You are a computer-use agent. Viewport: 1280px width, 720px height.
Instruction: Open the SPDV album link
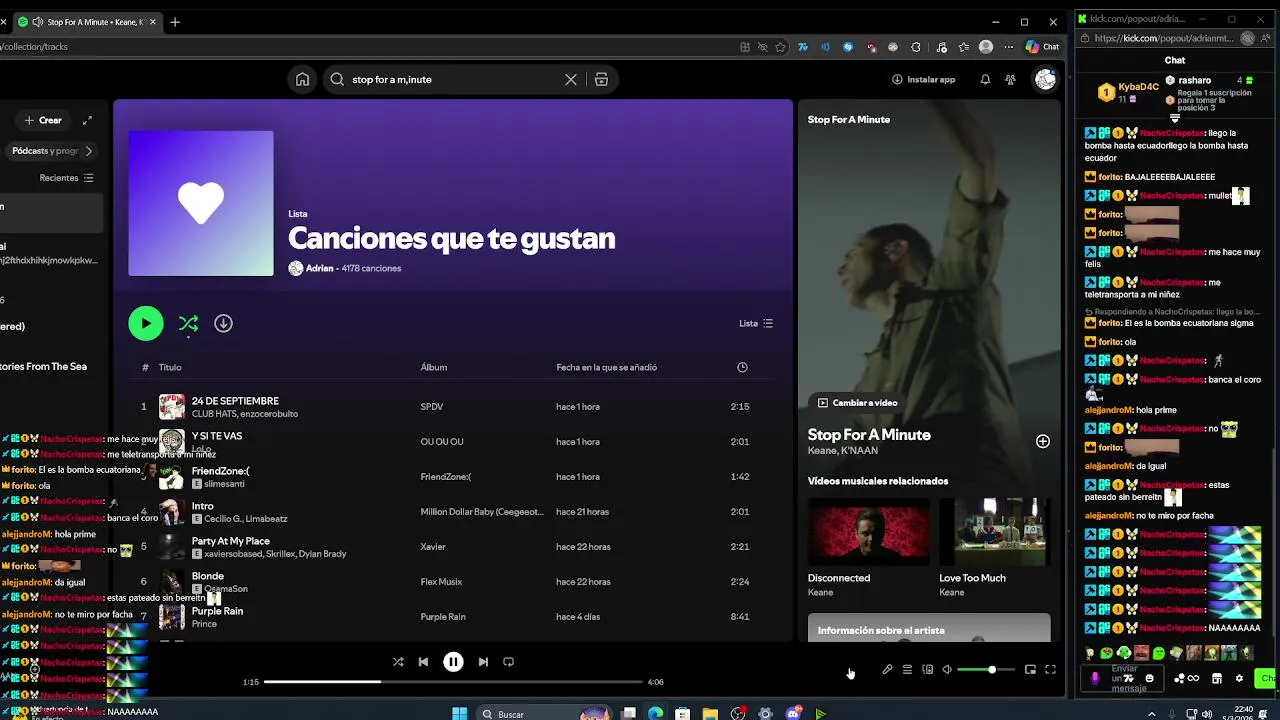point(432,407)
